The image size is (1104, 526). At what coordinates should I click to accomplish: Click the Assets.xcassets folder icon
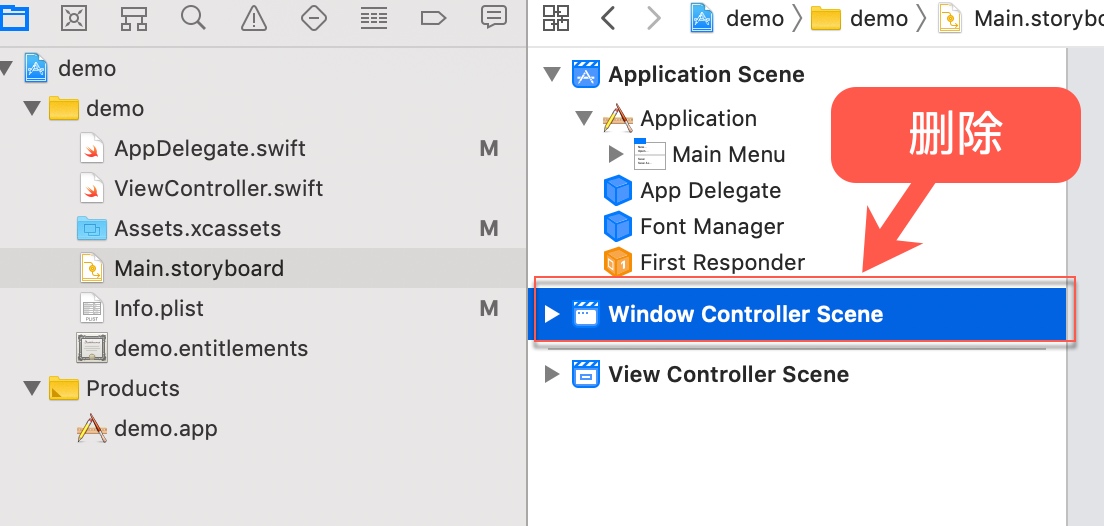click(92, 228)
